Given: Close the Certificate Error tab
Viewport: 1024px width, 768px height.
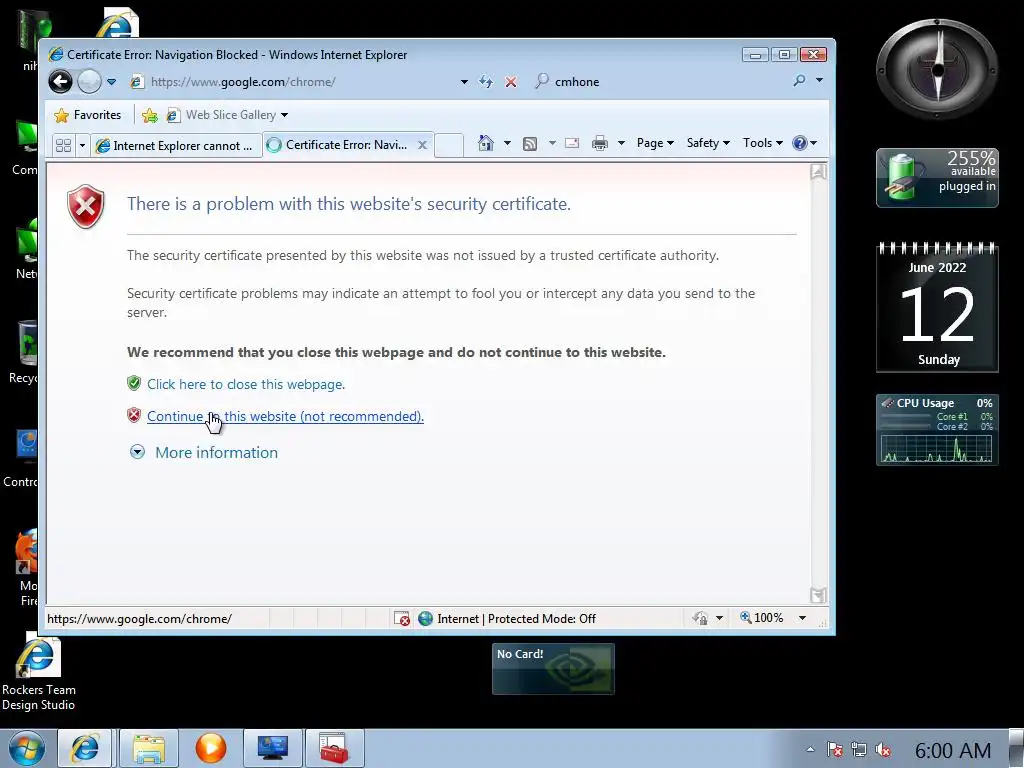Looking at the screenshot, I should [x=423, y=145].
